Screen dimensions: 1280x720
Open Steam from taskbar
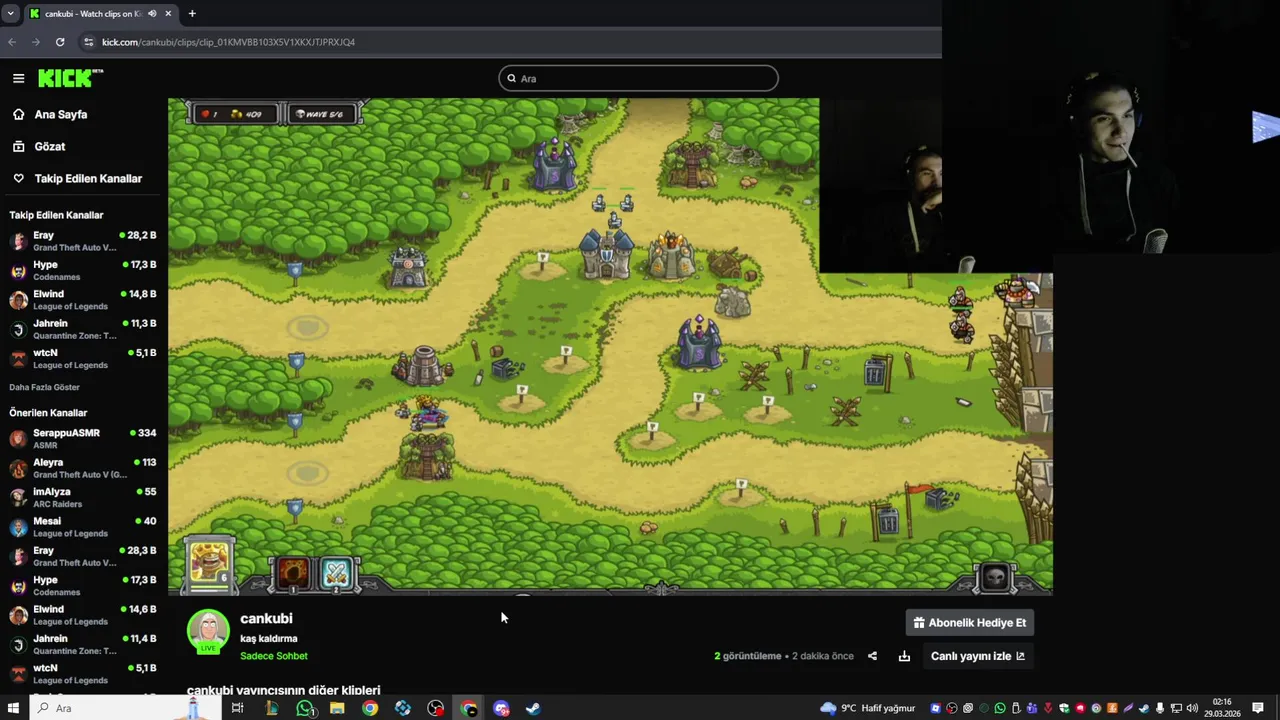(x=533, y=708)
